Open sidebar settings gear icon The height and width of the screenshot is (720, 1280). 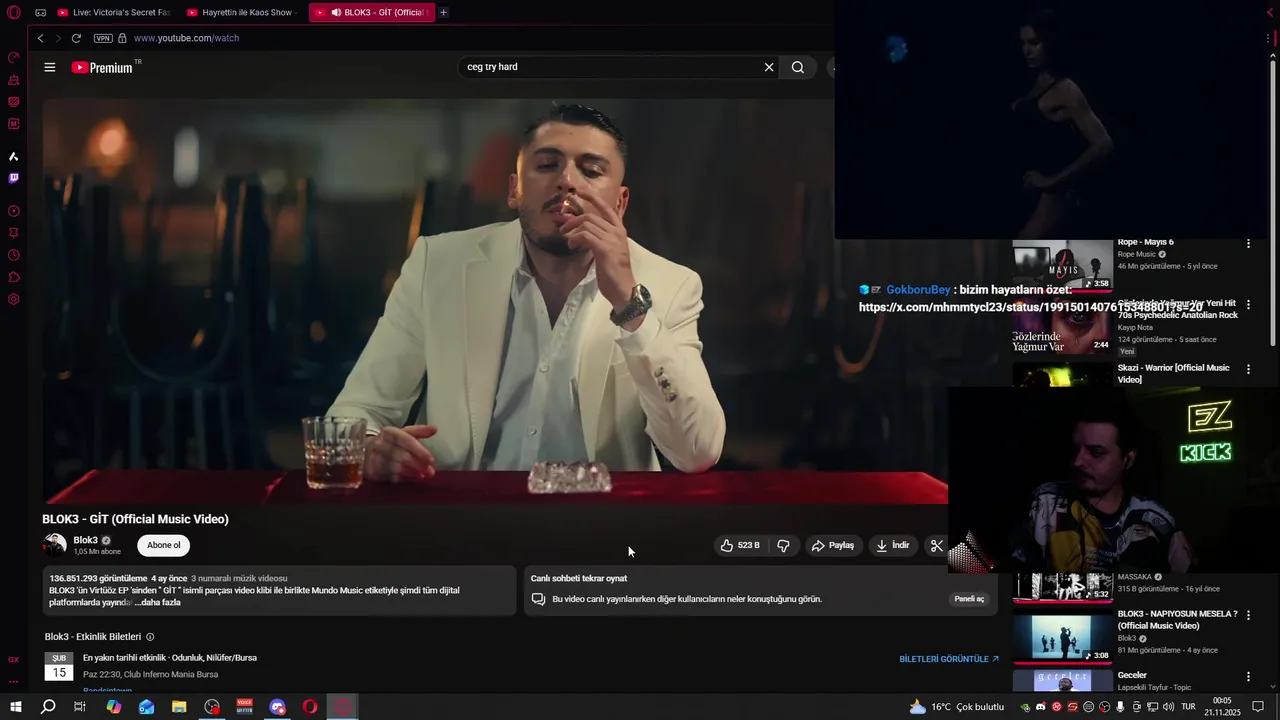[x=14, y=299]
